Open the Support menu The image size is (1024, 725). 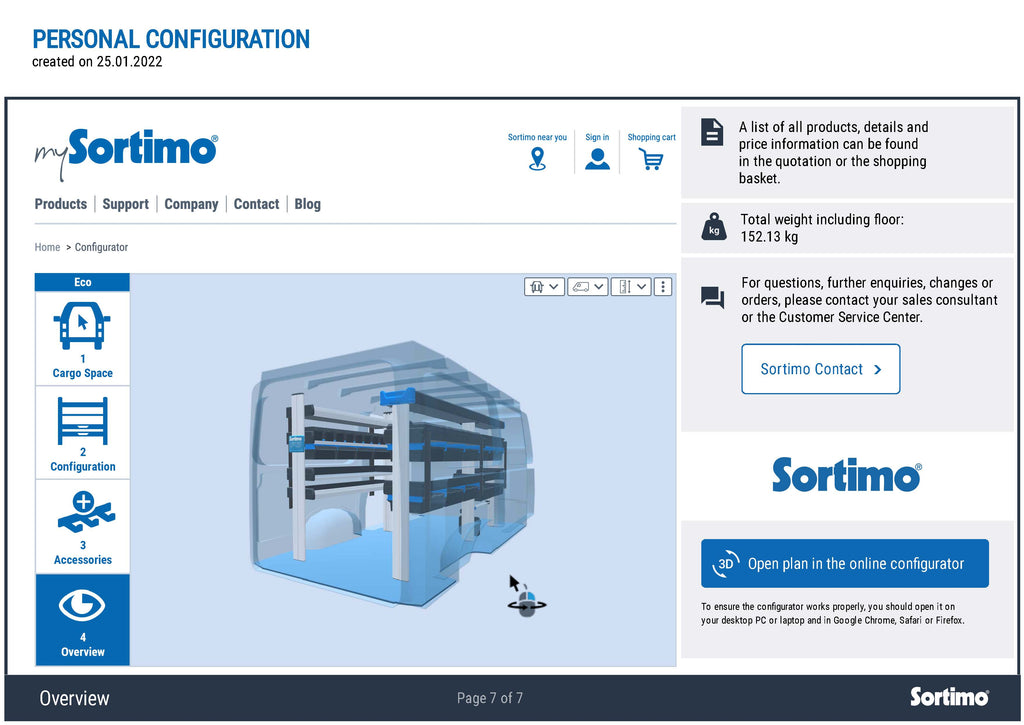(125, 204)
